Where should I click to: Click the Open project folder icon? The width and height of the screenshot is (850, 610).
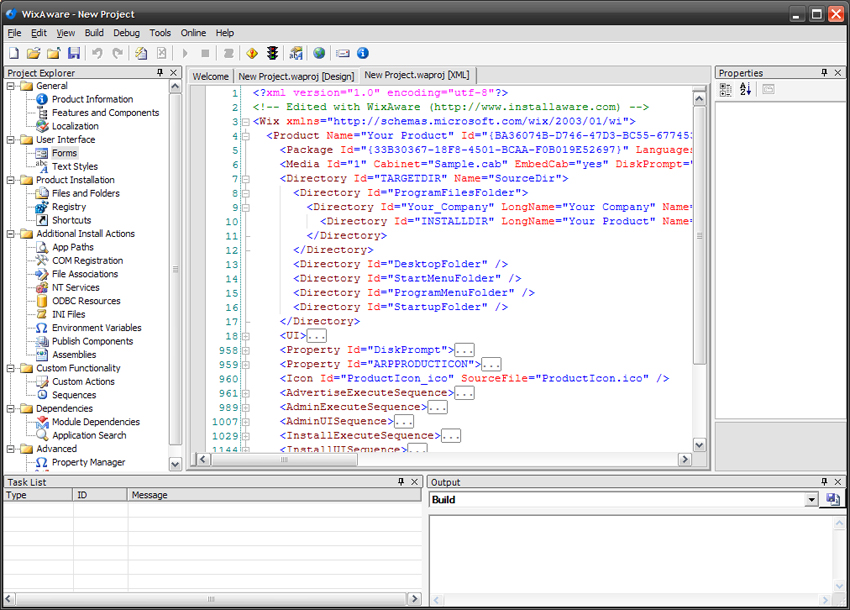click(x=34, y=53)
